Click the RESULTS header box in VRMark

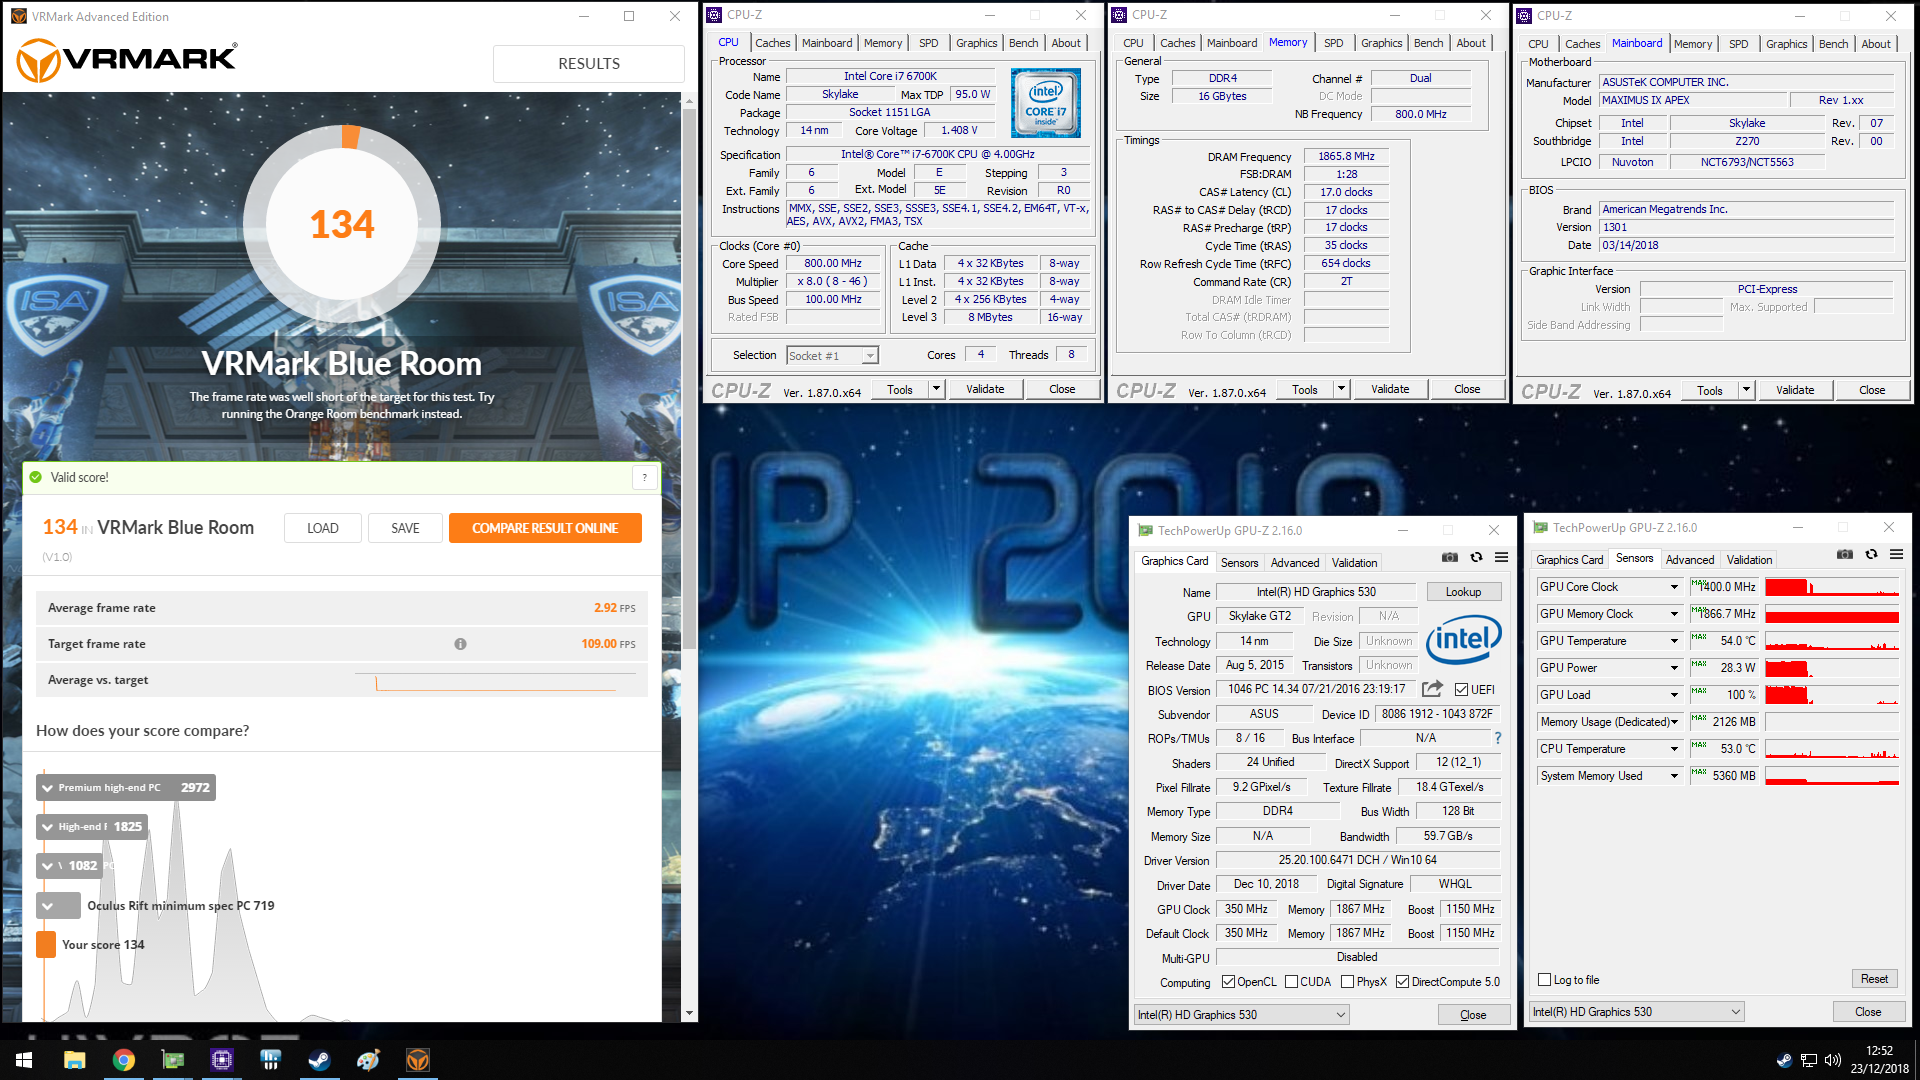point(589,63)
